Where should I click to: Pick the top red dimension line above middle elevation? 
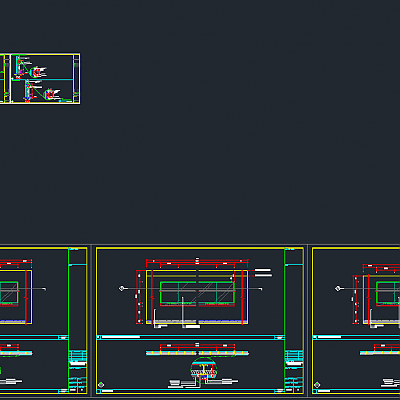tap(197, 260)
